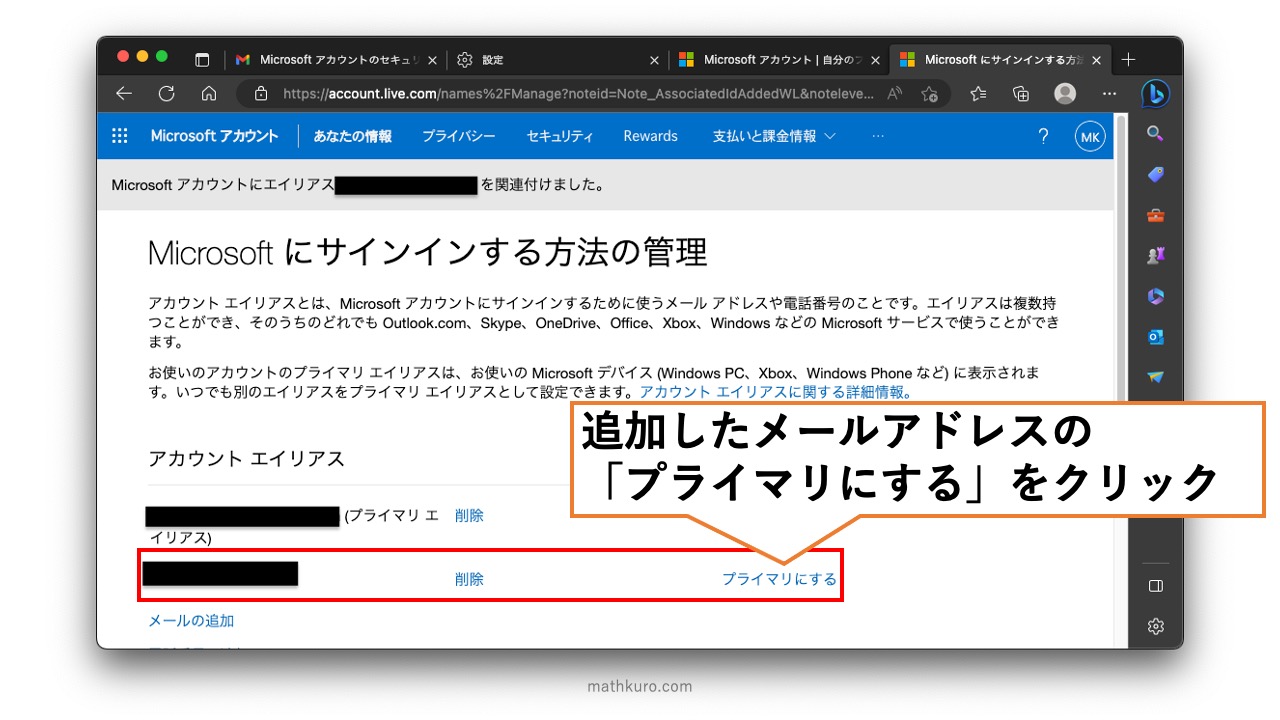Open the Collections icon in toolbar

(x=1021, y=93)
